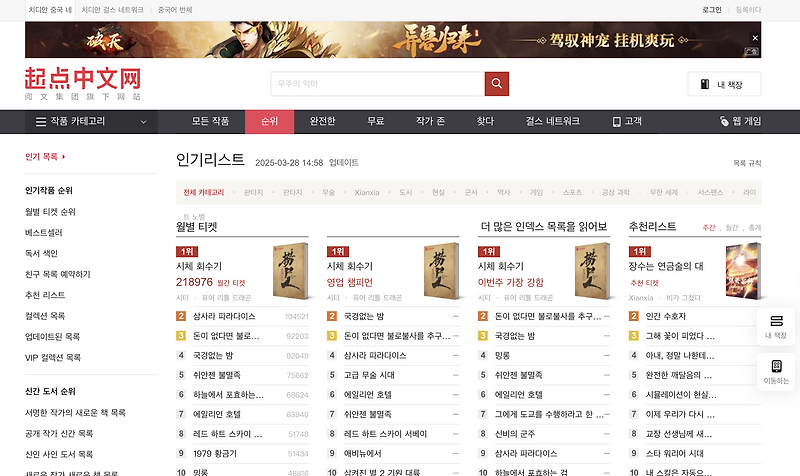Click floating 이동하는 mobile side icon
800x476 pixels.
[776, 372]
